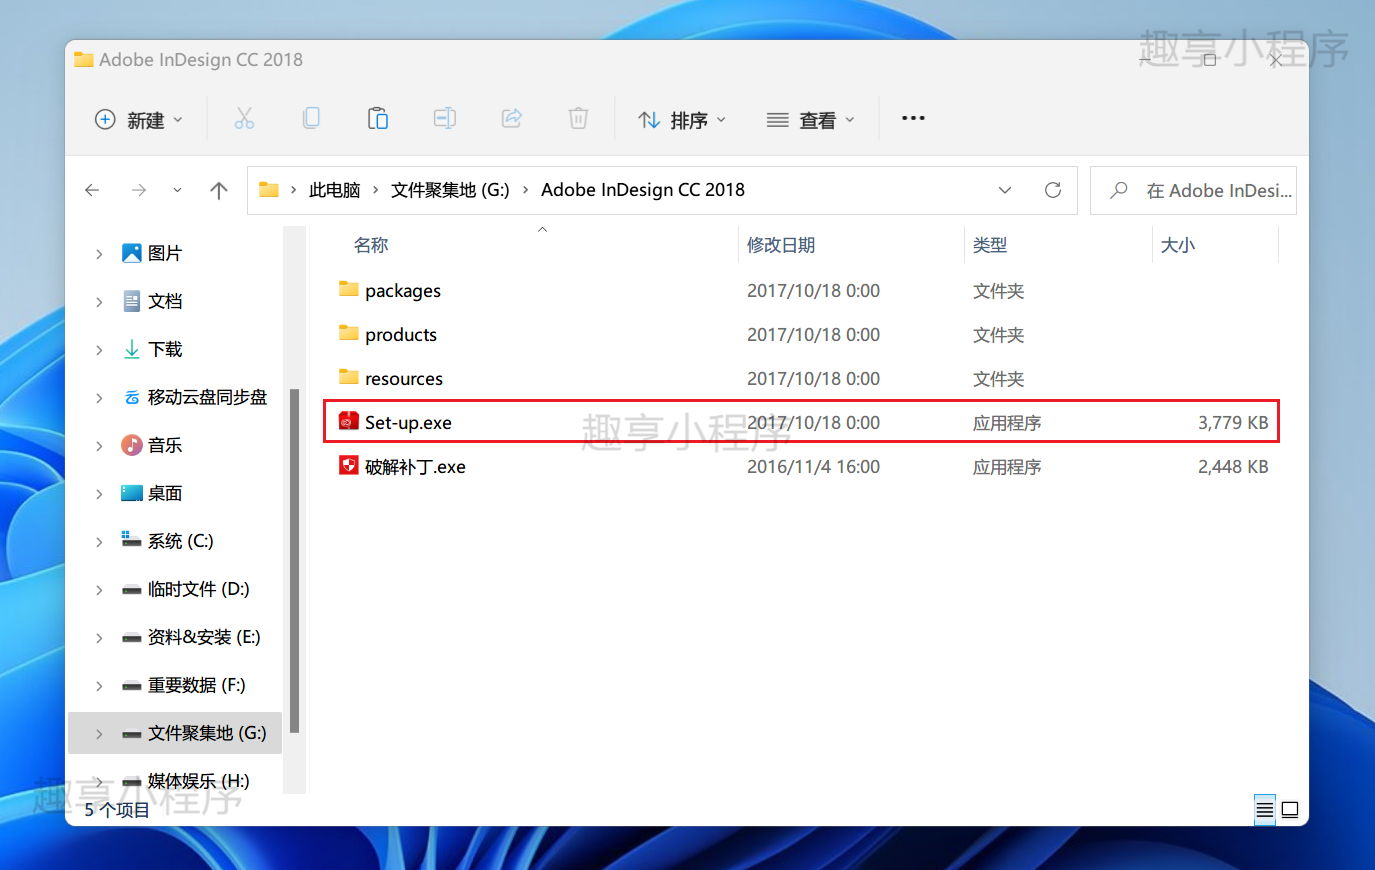Click the Paste clipboard icon
This screenshot has width=1375, height=870.
377,118
